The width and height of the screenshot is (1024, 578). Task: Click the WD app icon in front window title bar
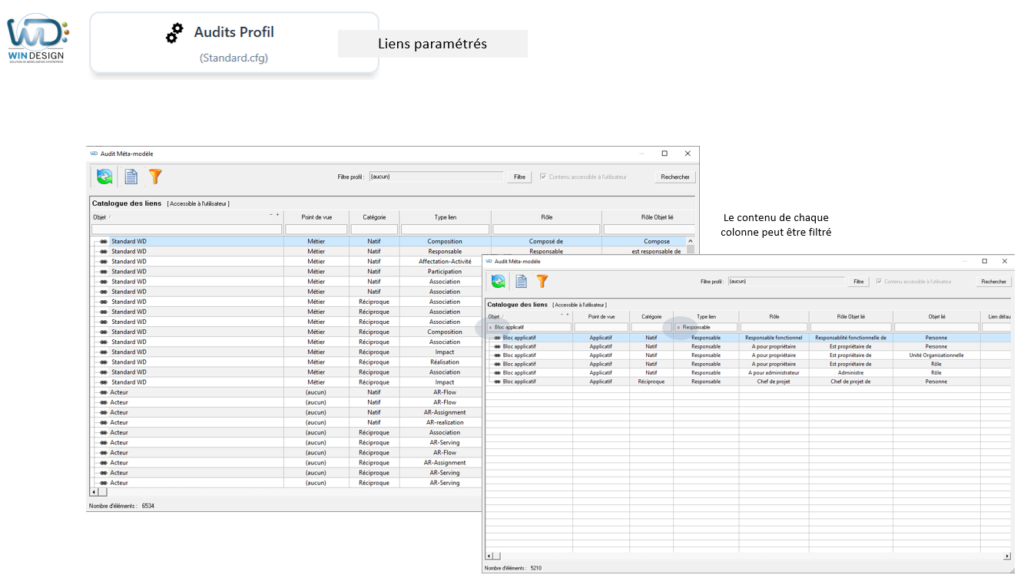tap(489, 261)
